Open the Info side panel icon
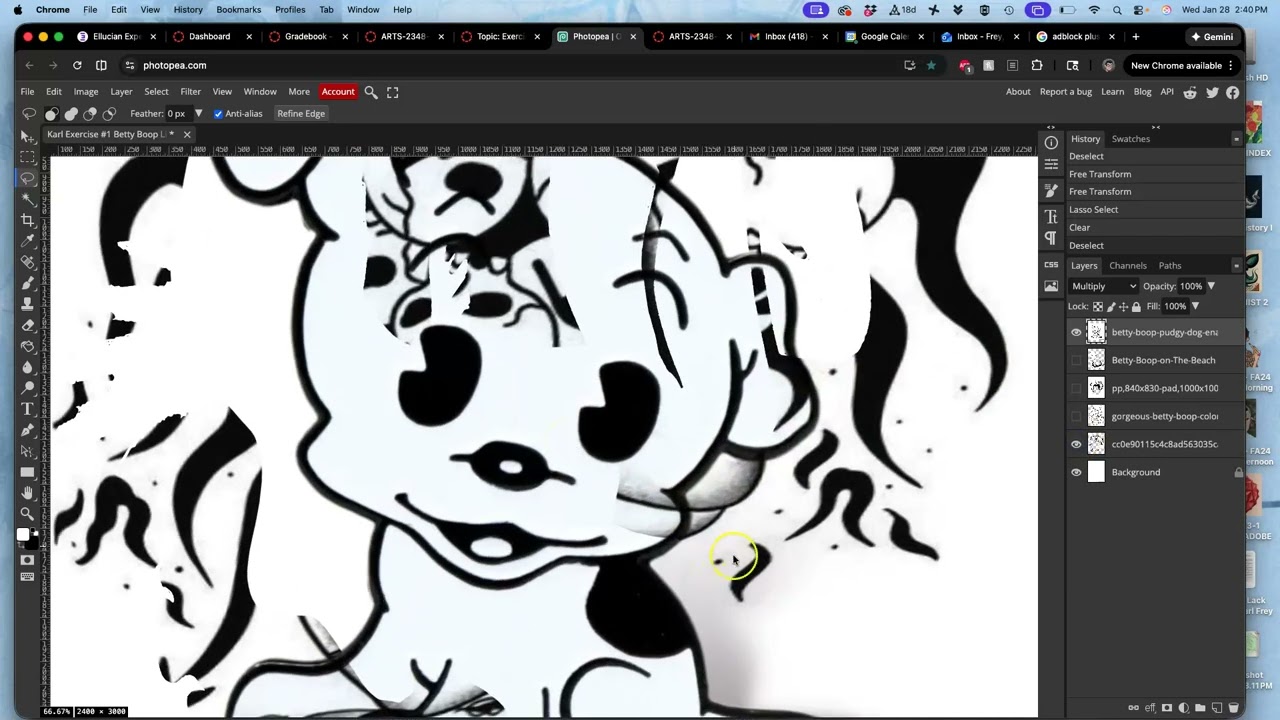 coord(1051,143)
